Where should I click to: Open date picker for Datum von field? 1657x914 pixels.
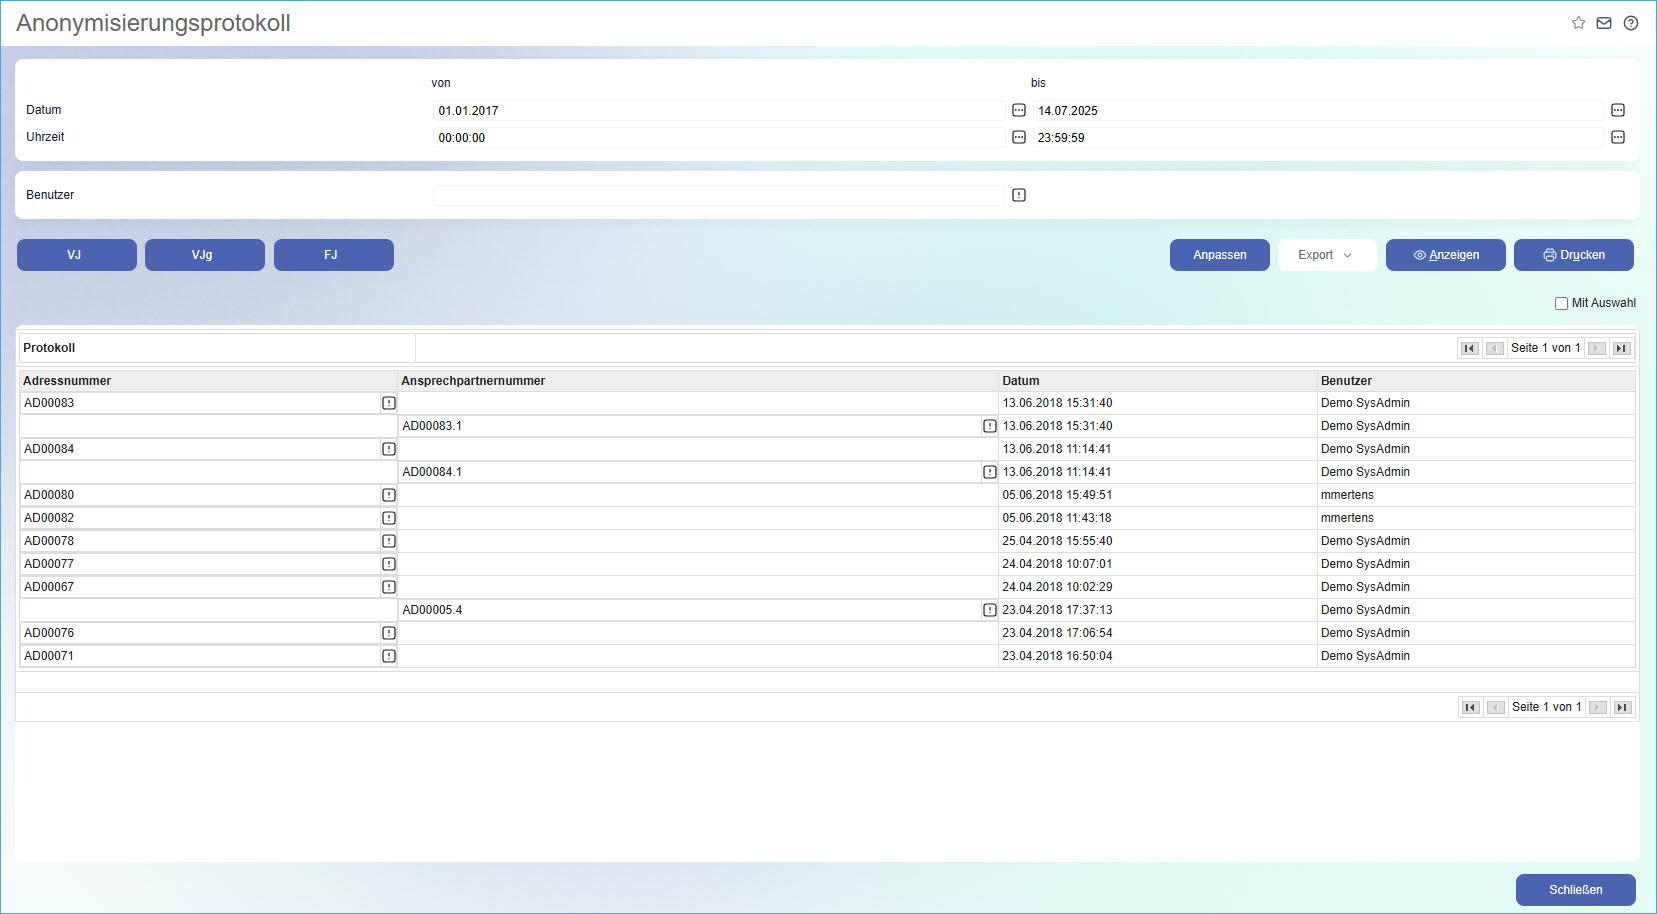pos(1019,110)
